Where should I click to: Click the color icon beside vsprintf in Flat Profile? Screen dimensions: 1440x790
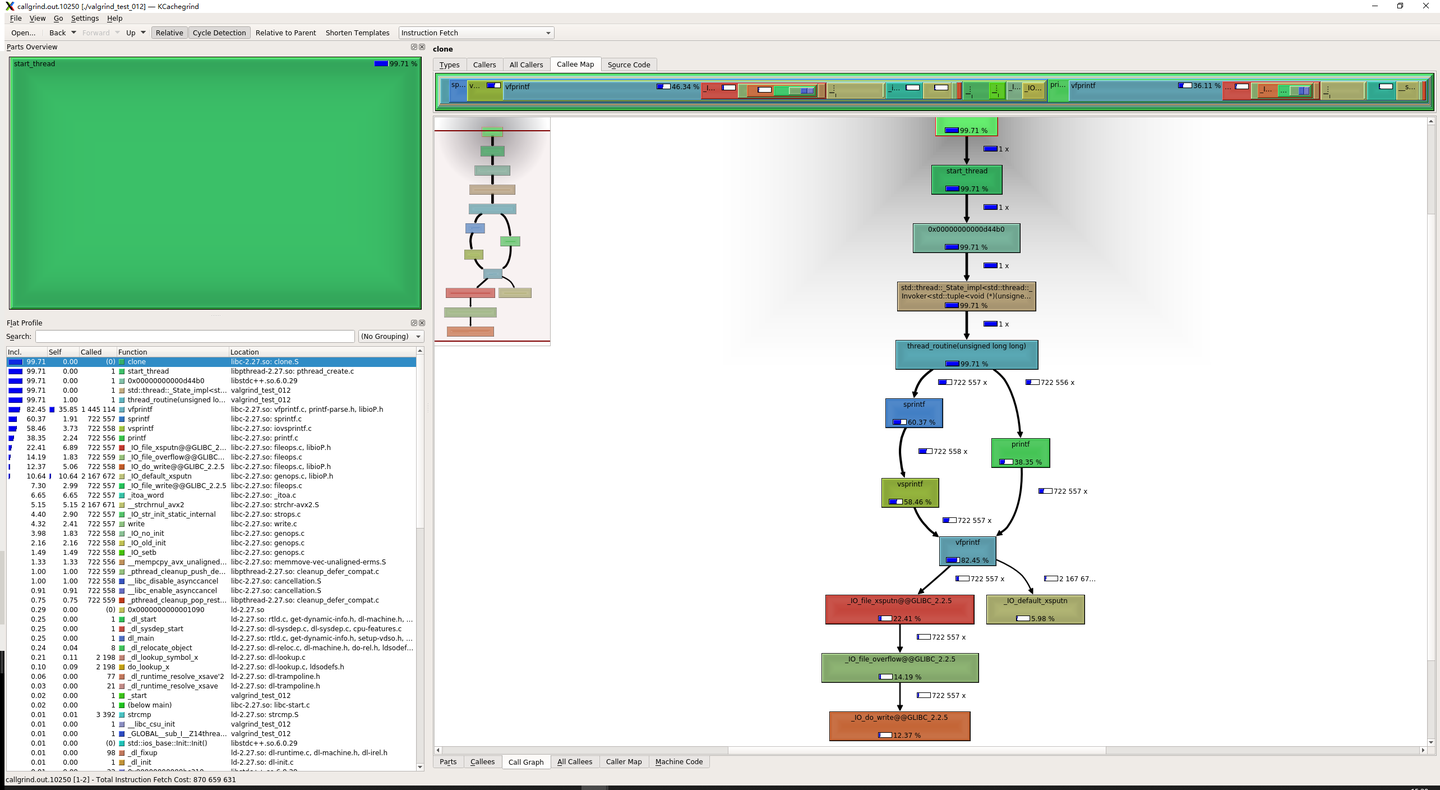point(122,428)
